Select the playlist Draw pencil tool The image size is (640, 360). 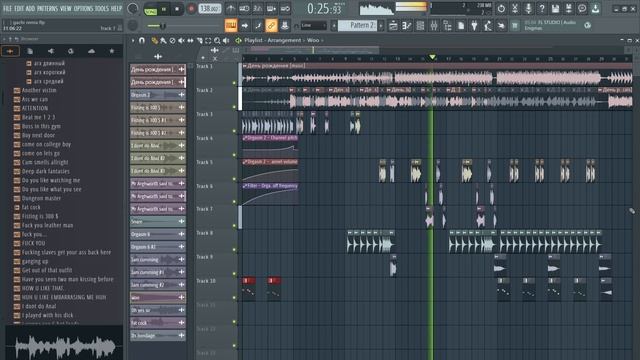tap(154, 40)
